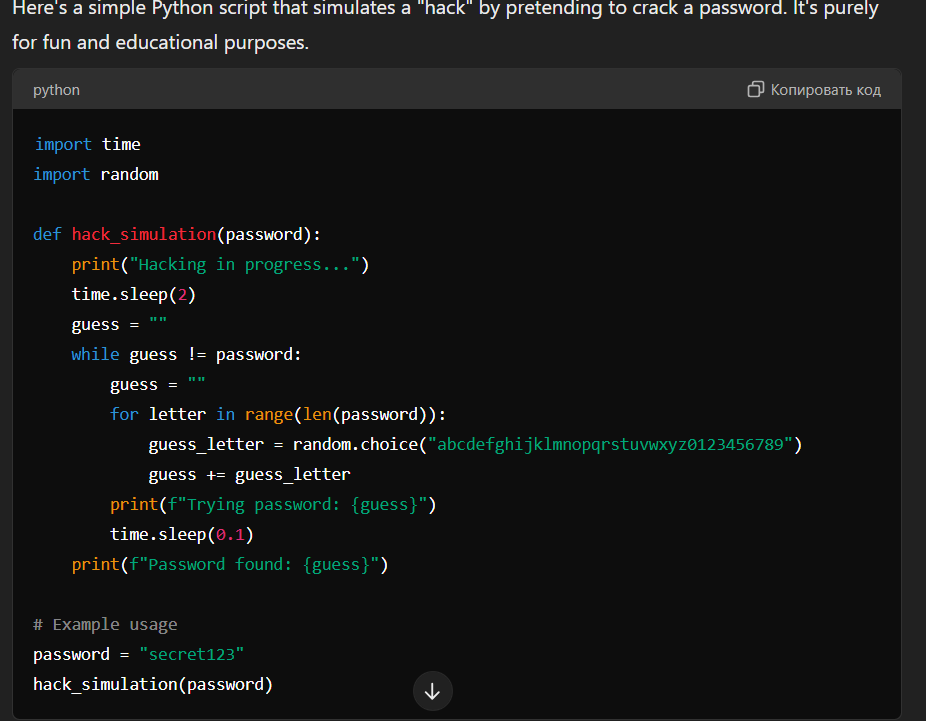Click the 'for letter in range' line

(278, 415)
